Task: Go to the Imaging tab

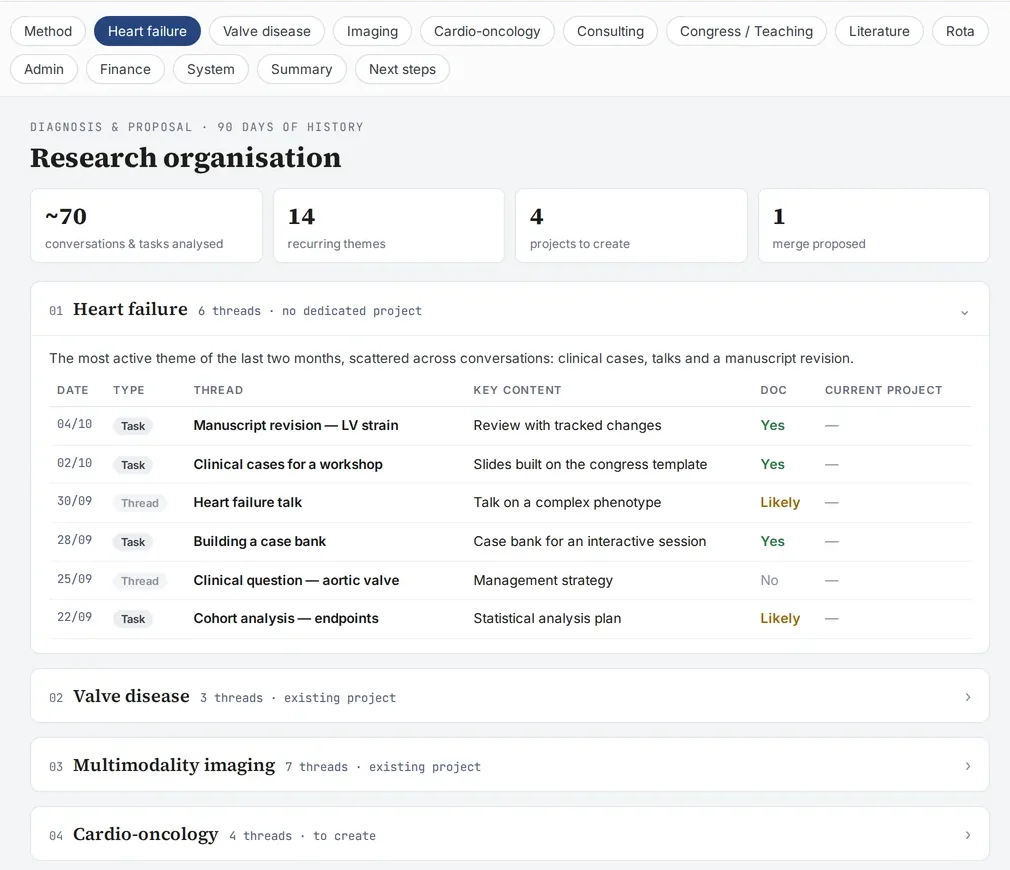Action: tap(372, 31)
